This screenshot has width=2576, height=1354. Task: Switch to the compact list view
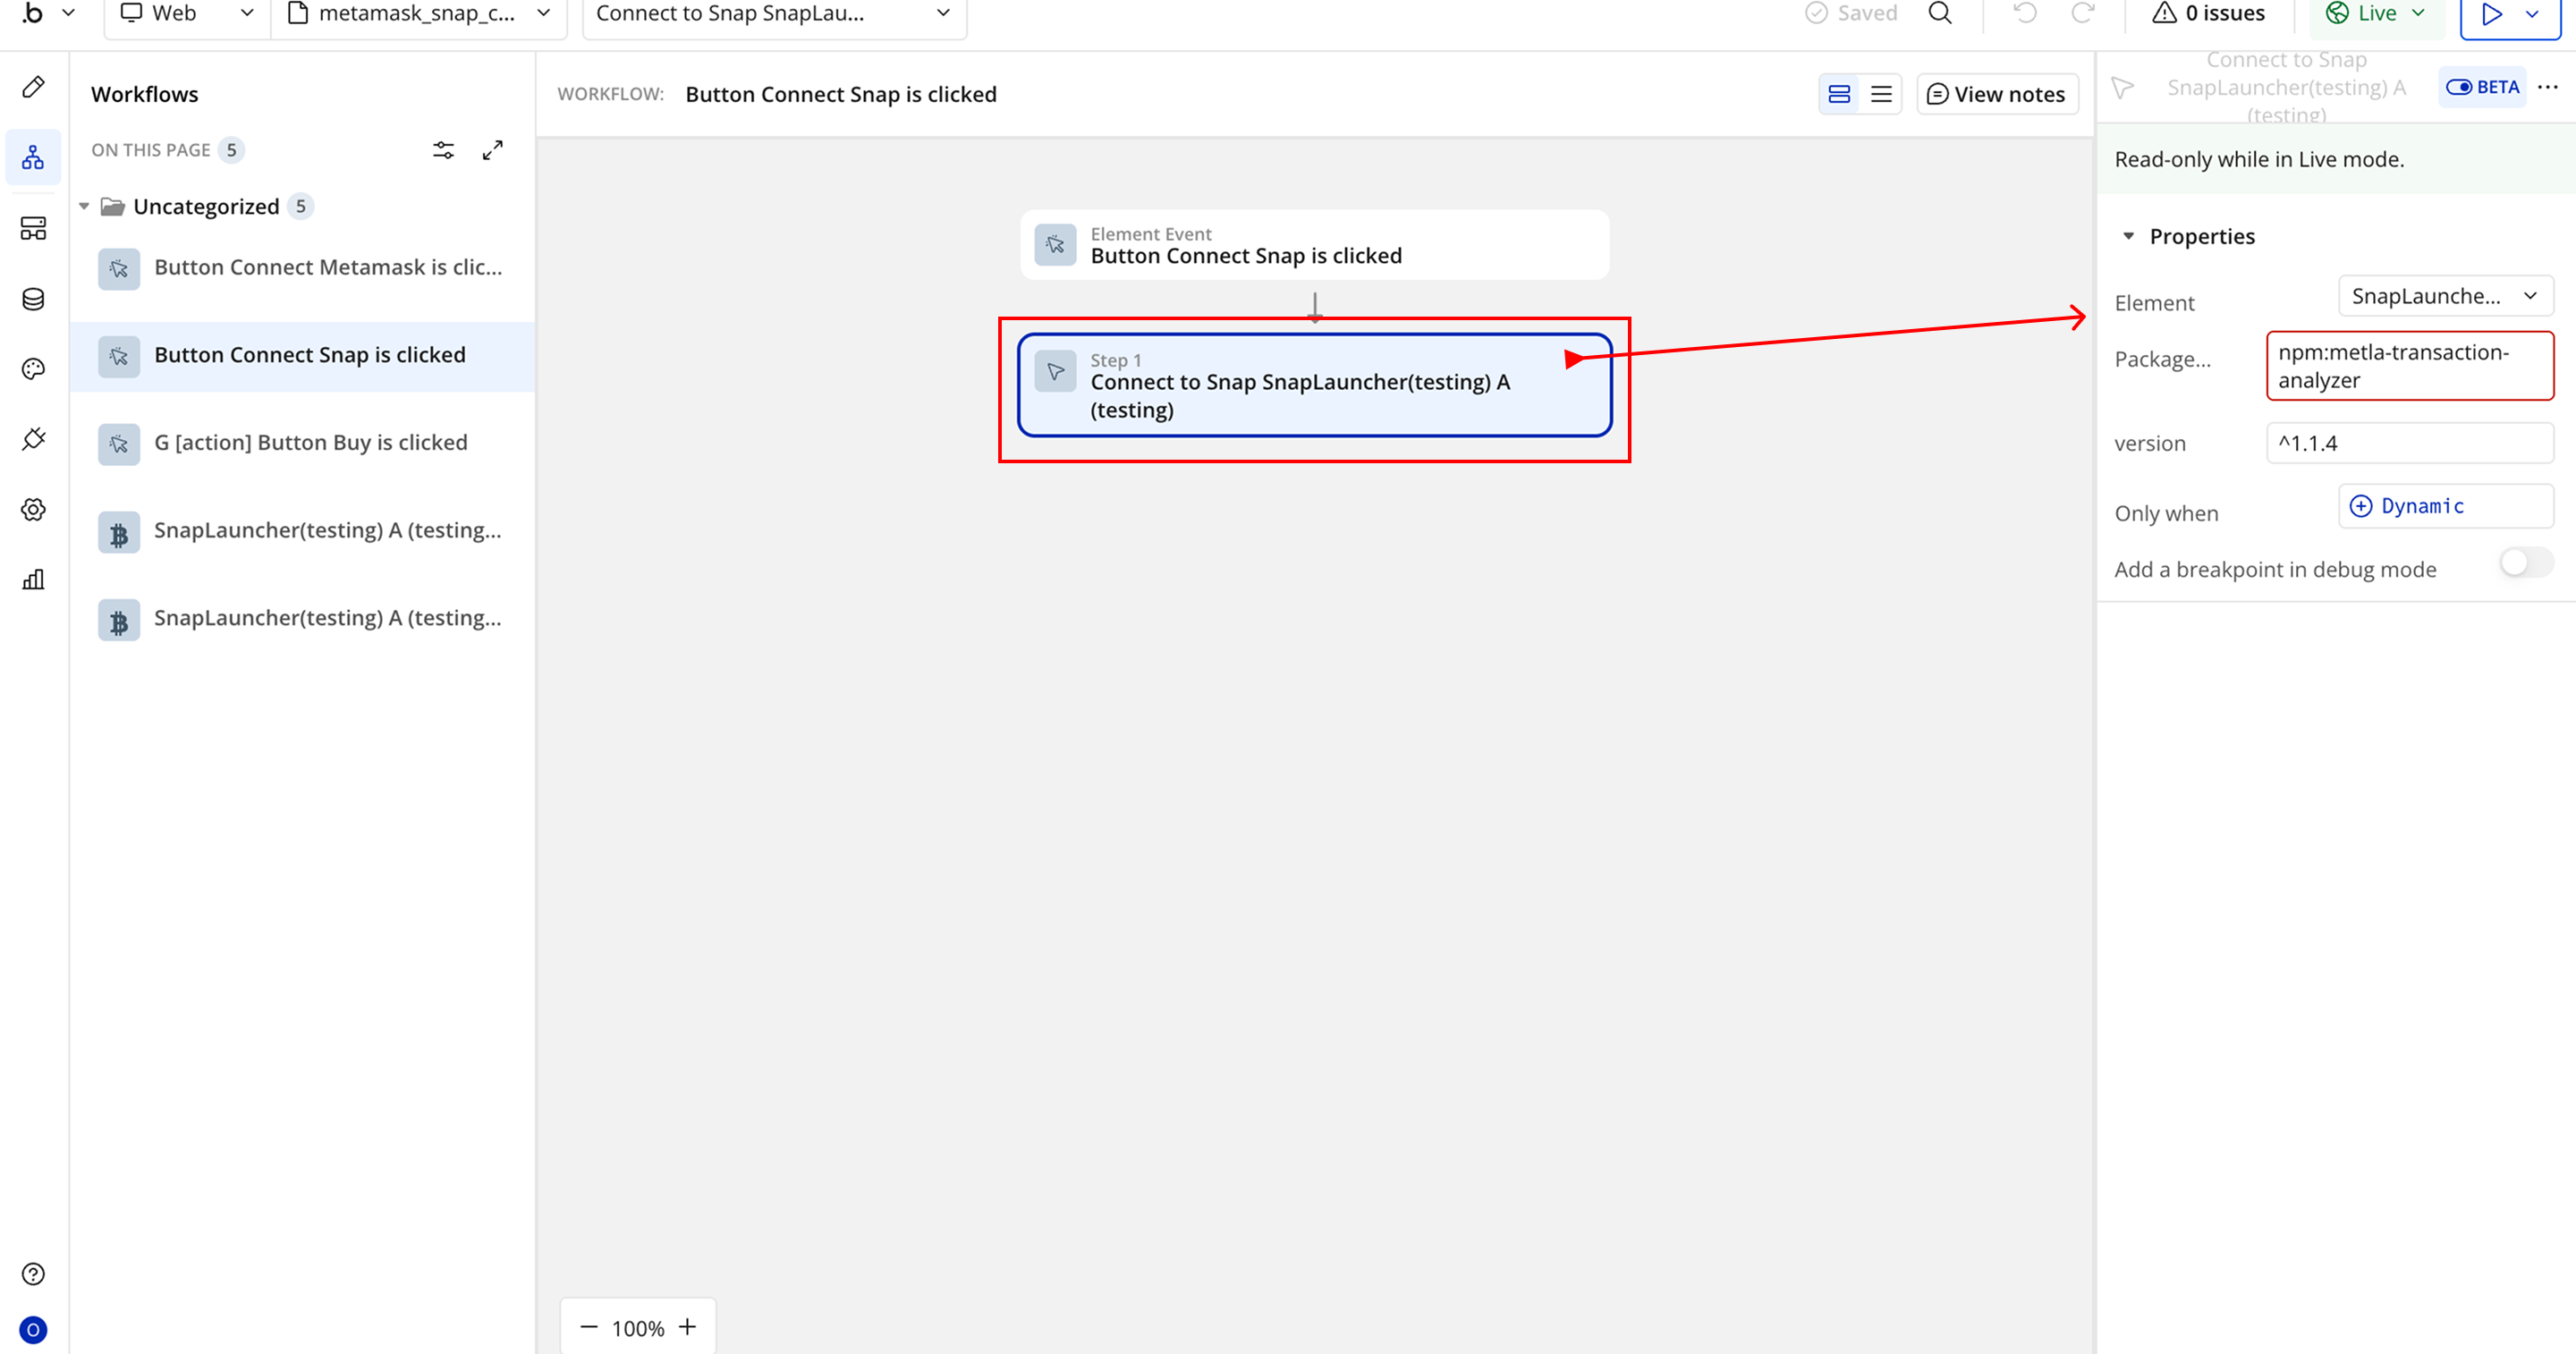[x=1880, y=94]
